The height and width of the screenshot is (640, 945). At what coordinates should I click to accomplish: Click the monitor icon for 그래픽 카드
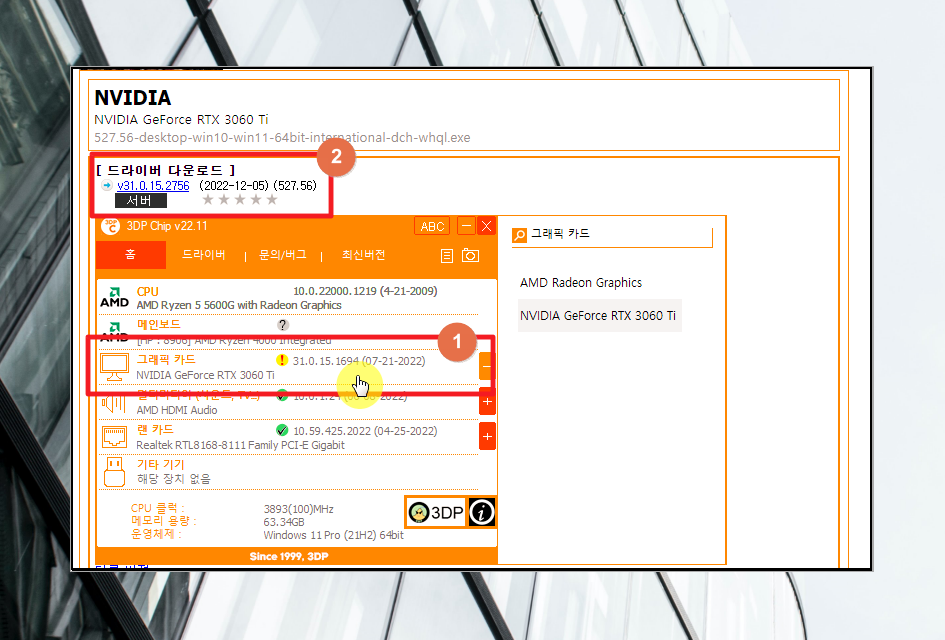coord(115,367)
